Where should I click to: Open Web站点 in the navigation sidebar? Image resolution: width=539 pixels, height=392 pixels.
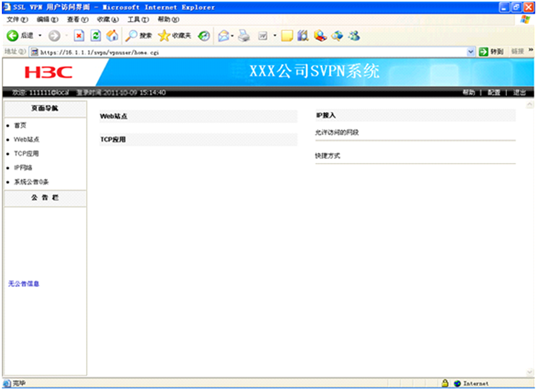(x=26, y=139)
